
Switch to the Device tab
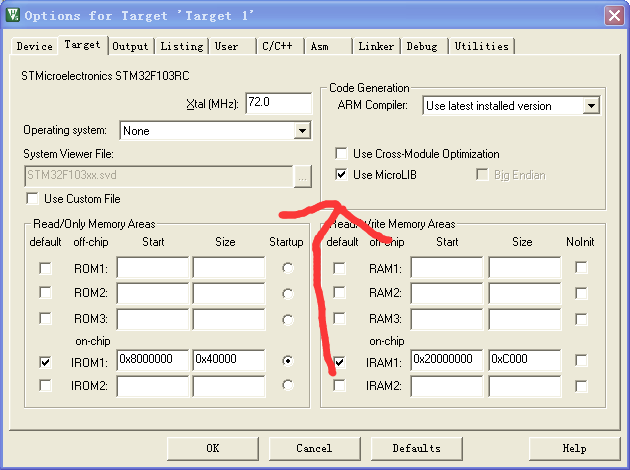point(35,47)
